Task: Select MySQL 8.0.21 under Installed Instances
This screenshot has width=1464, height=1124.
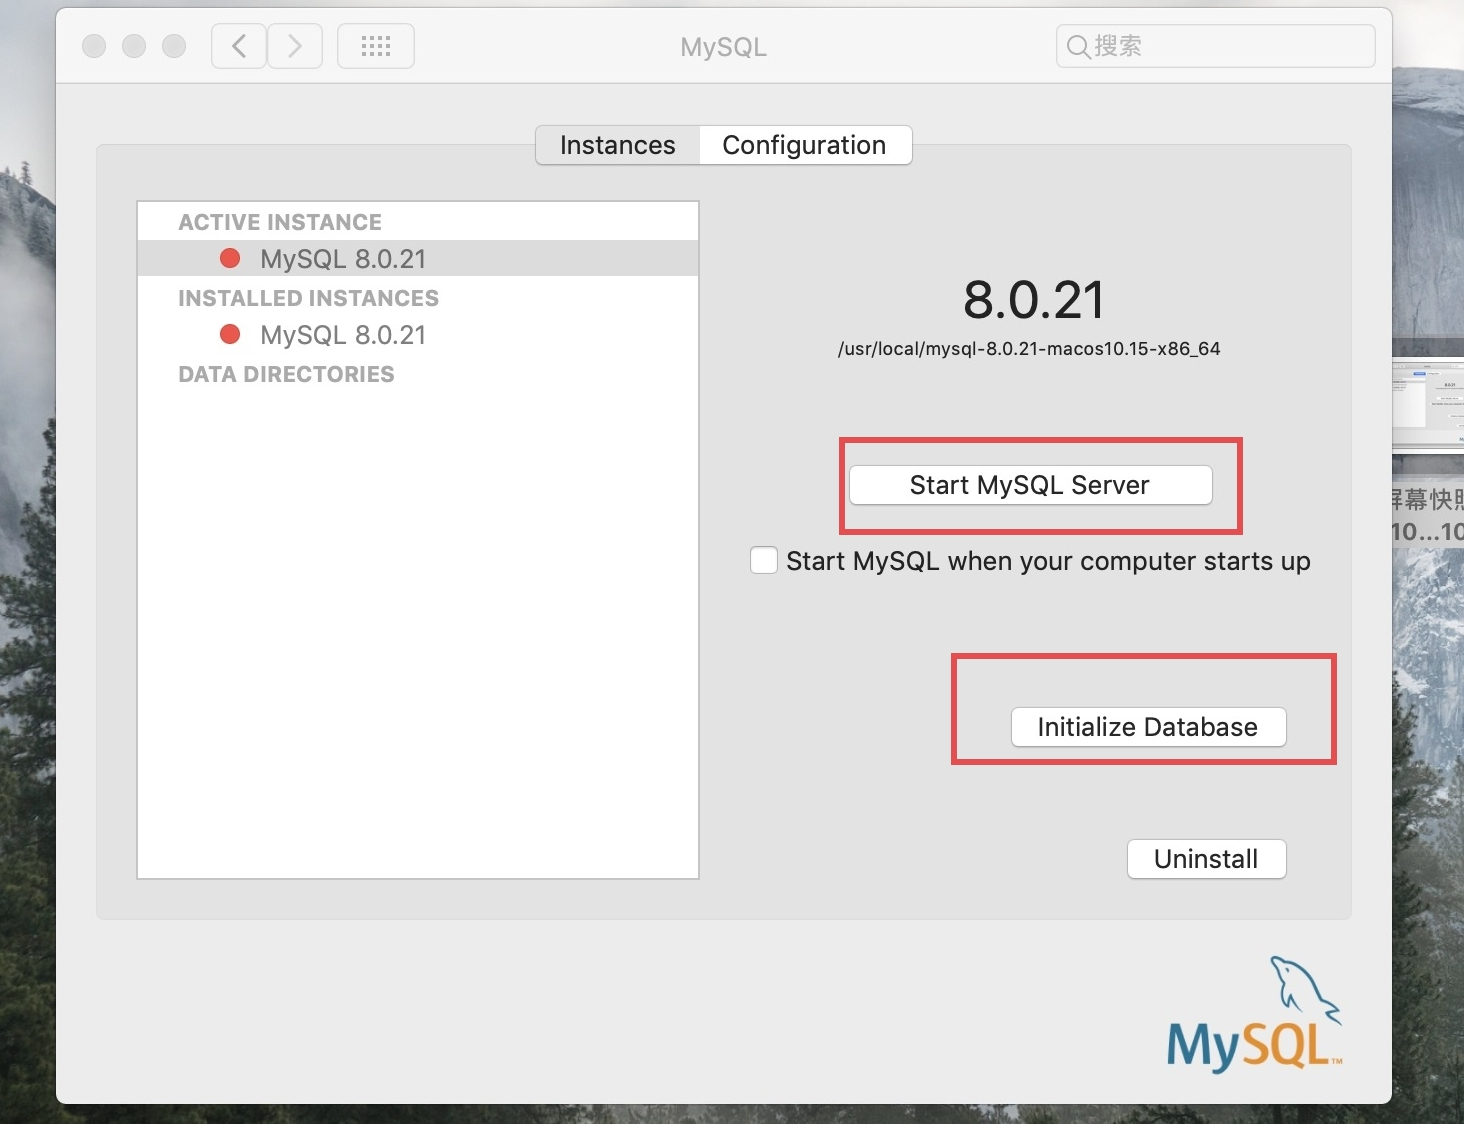Action: pos(343,335)
